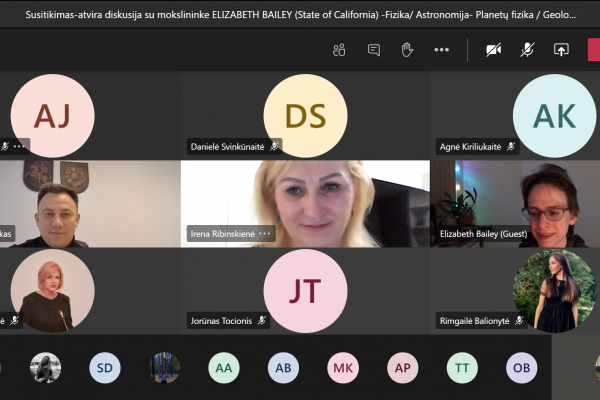
Task: Select the forest photo participant in strip
Action: [165, 368]
